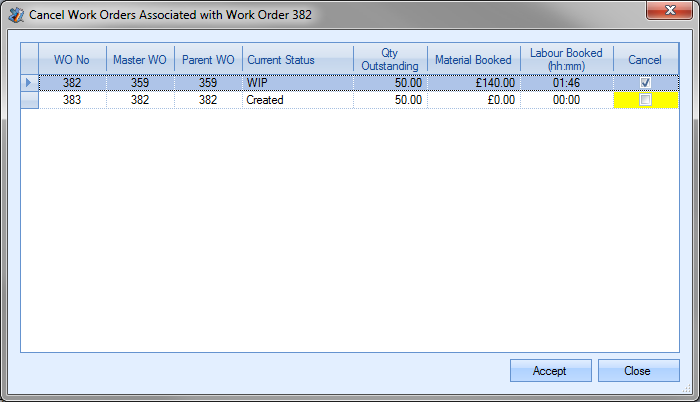Click the WIP status cell

[x=298, y=83]
